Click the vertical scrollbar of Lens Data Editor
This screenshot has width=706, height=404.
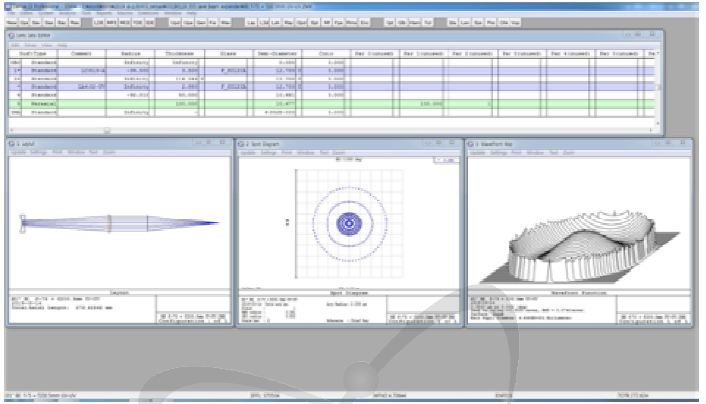pyautogui.click(x=658, y=86)
